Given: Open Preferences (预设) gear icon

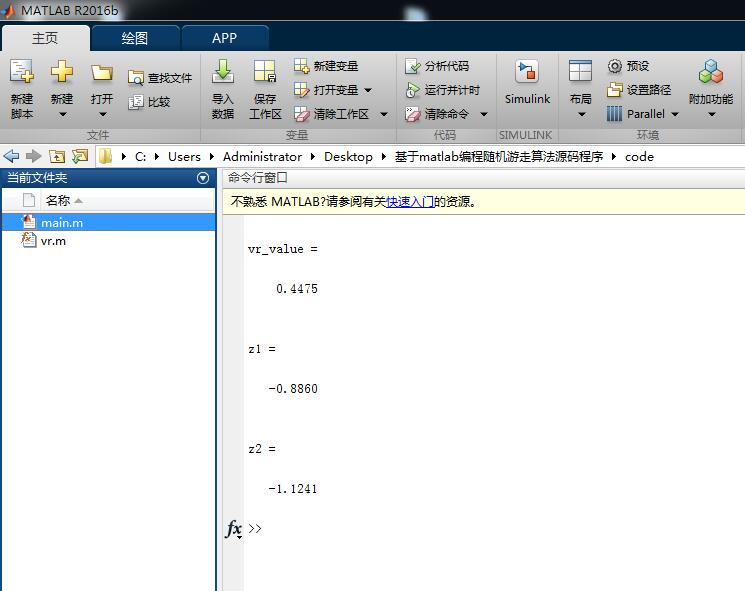Looking at the screenshot, I should click(614, 66).
